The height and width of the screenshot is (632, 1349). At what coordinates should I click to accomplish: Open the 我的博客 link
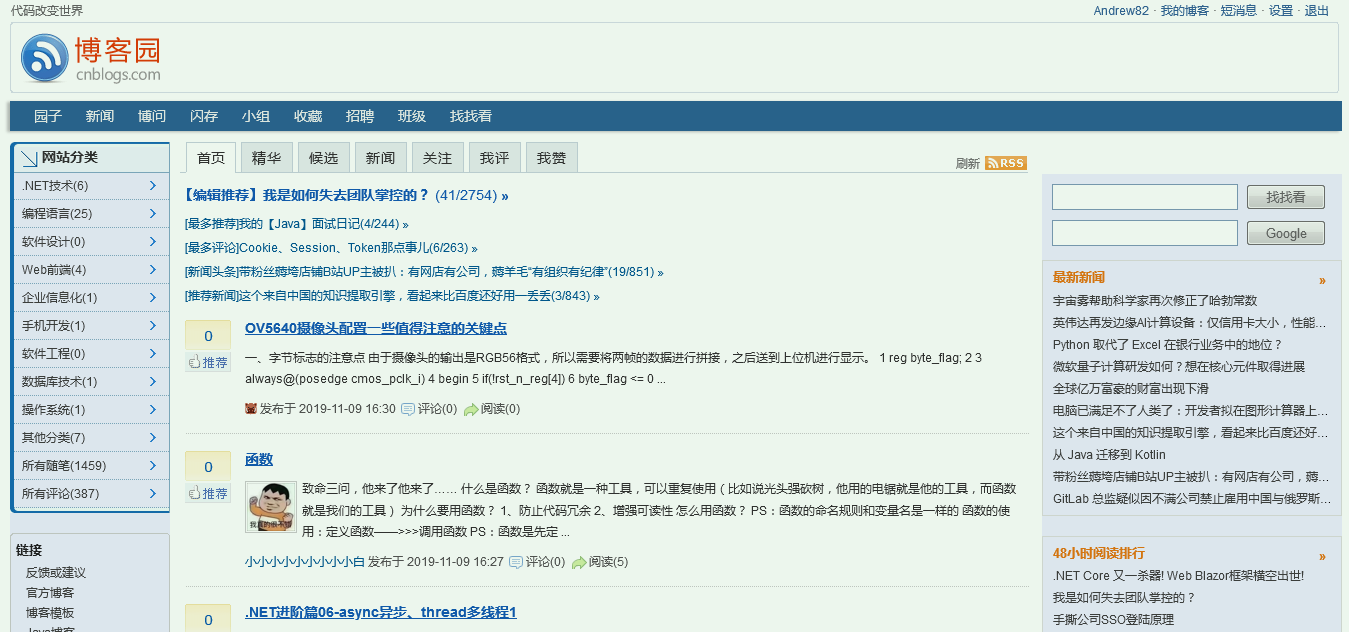[1185, 11]
